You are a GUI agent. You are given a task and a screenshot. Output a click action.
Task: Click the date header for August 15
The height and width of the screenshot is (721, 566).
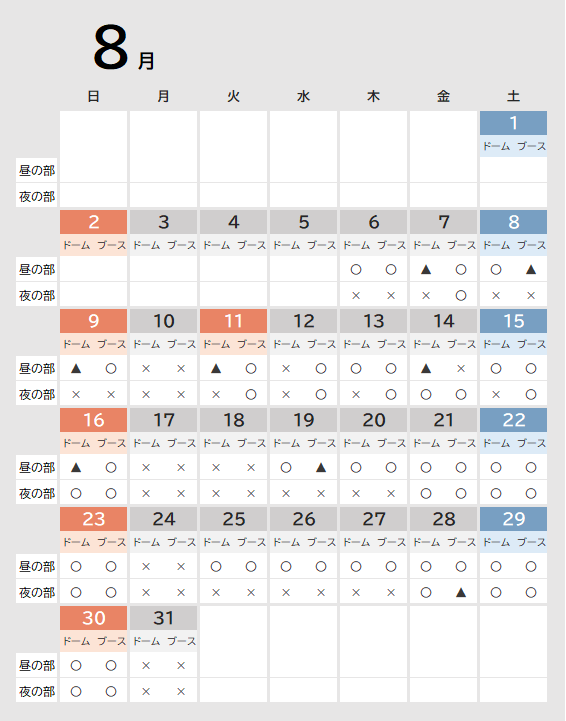tap(514, 321)
